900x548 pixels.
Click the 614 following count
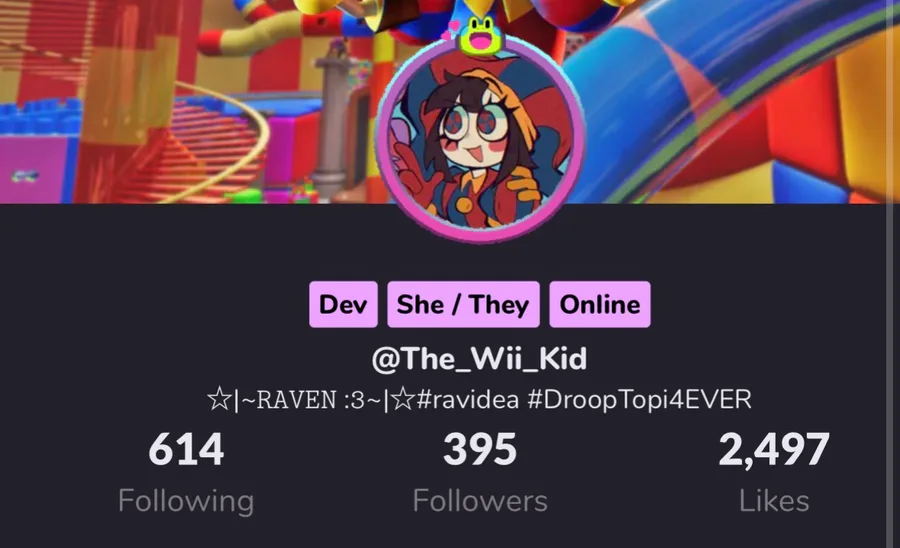click(x=186, y=449)
